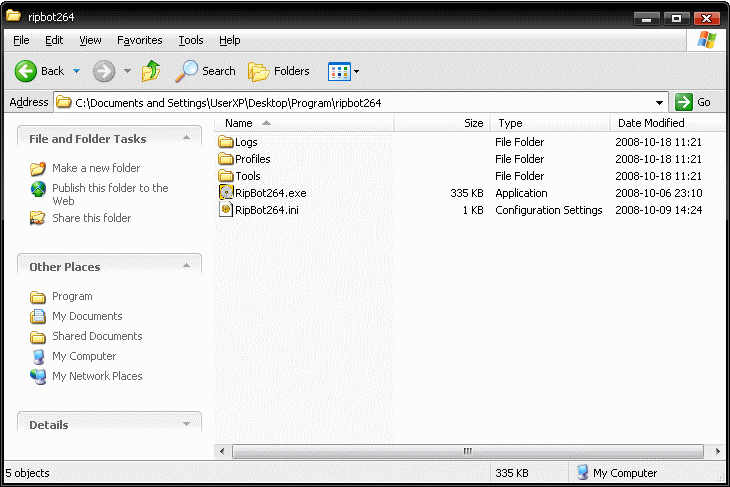
Task: Click the horizontal scrollbar thumb
Action: 466,452
